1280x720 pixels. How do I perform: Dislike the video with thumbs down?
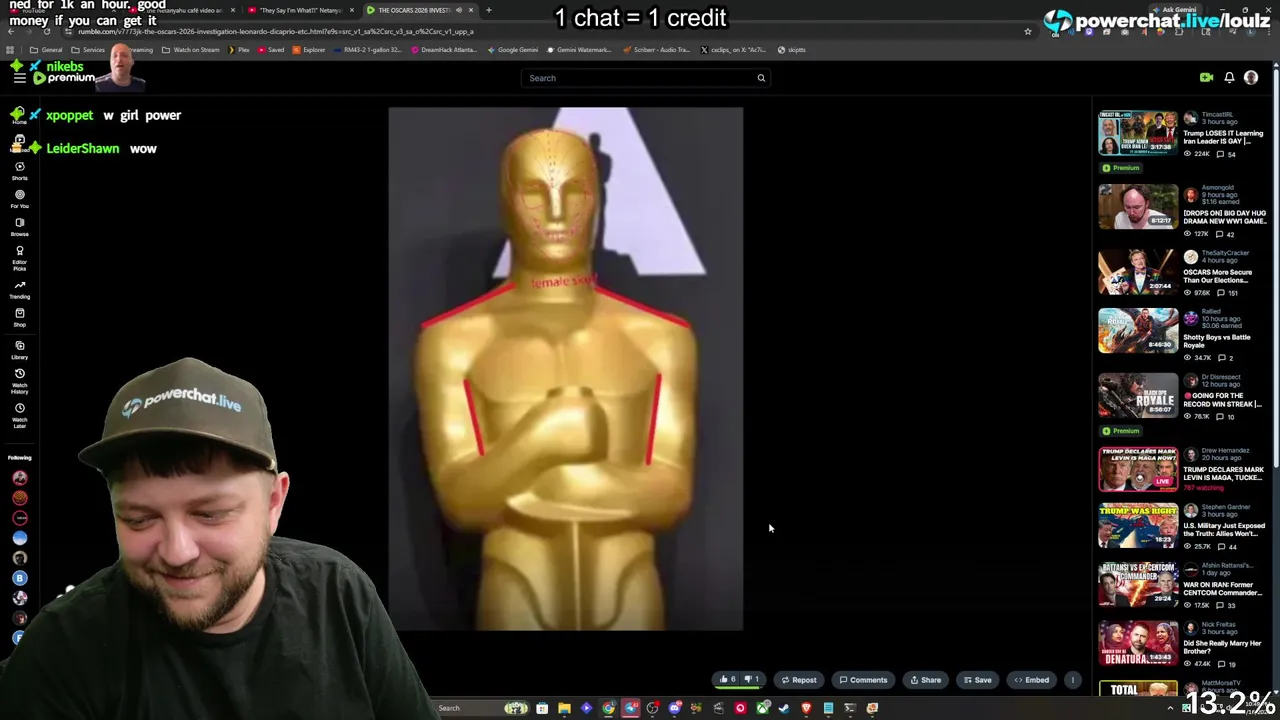click(x=752, y=680)
